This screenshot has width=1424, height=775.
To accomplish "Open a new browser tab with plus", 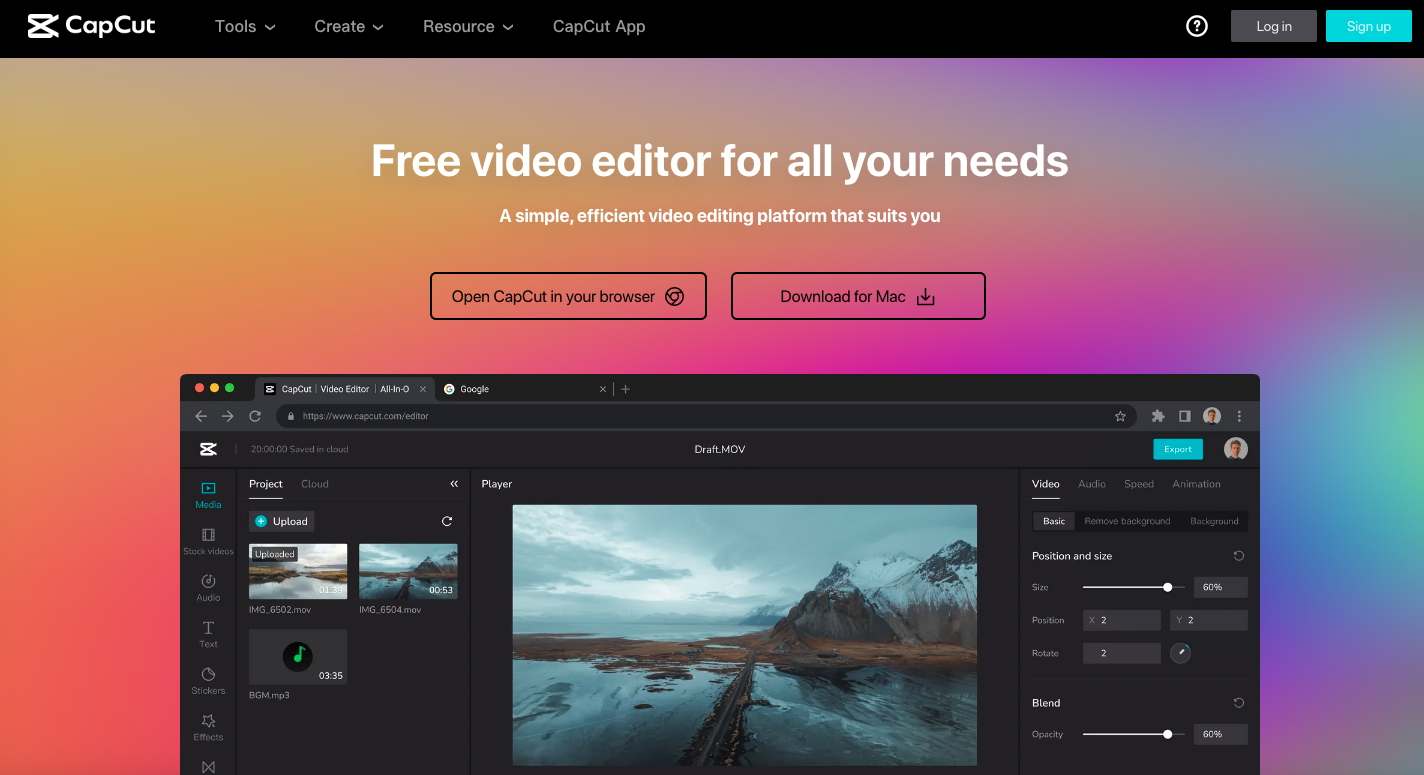I will pos(626,389).
